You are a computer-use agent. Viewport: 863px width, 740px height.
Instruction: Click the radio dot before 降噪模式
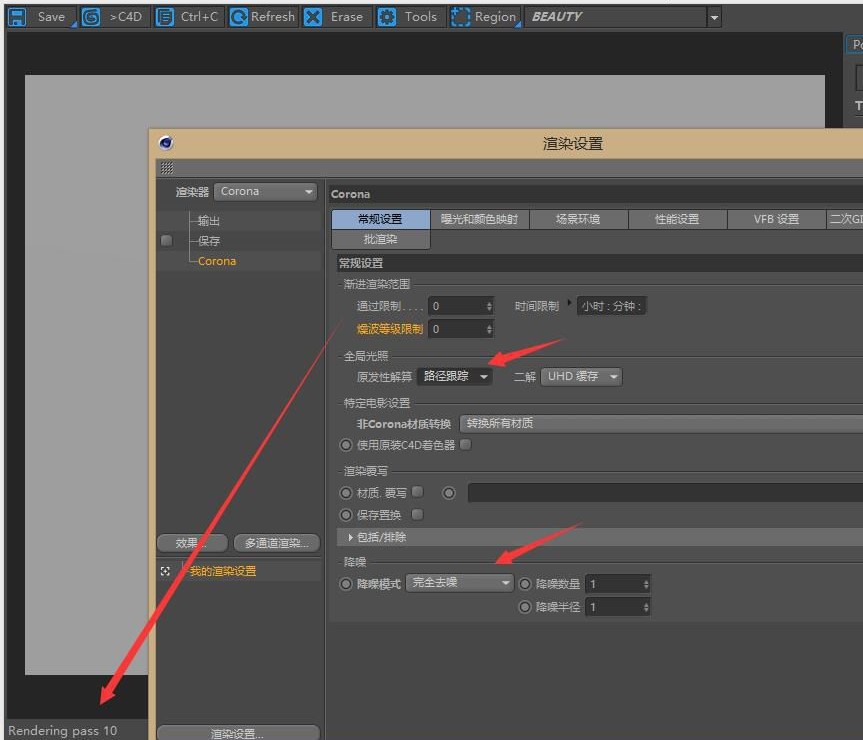click(346, 584)
